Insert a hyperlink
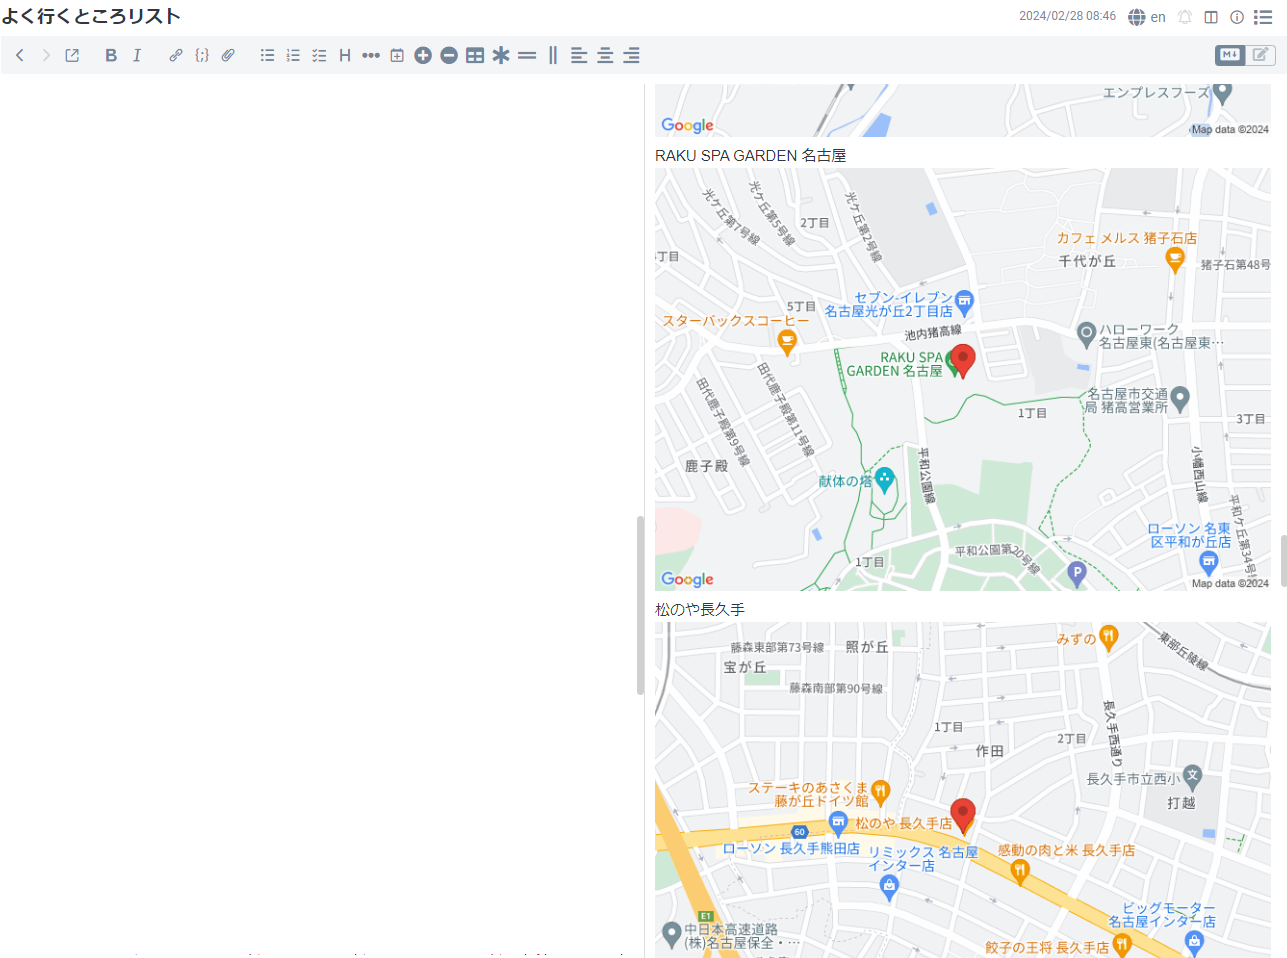1287x958 pixels. (x=176, y=55)
